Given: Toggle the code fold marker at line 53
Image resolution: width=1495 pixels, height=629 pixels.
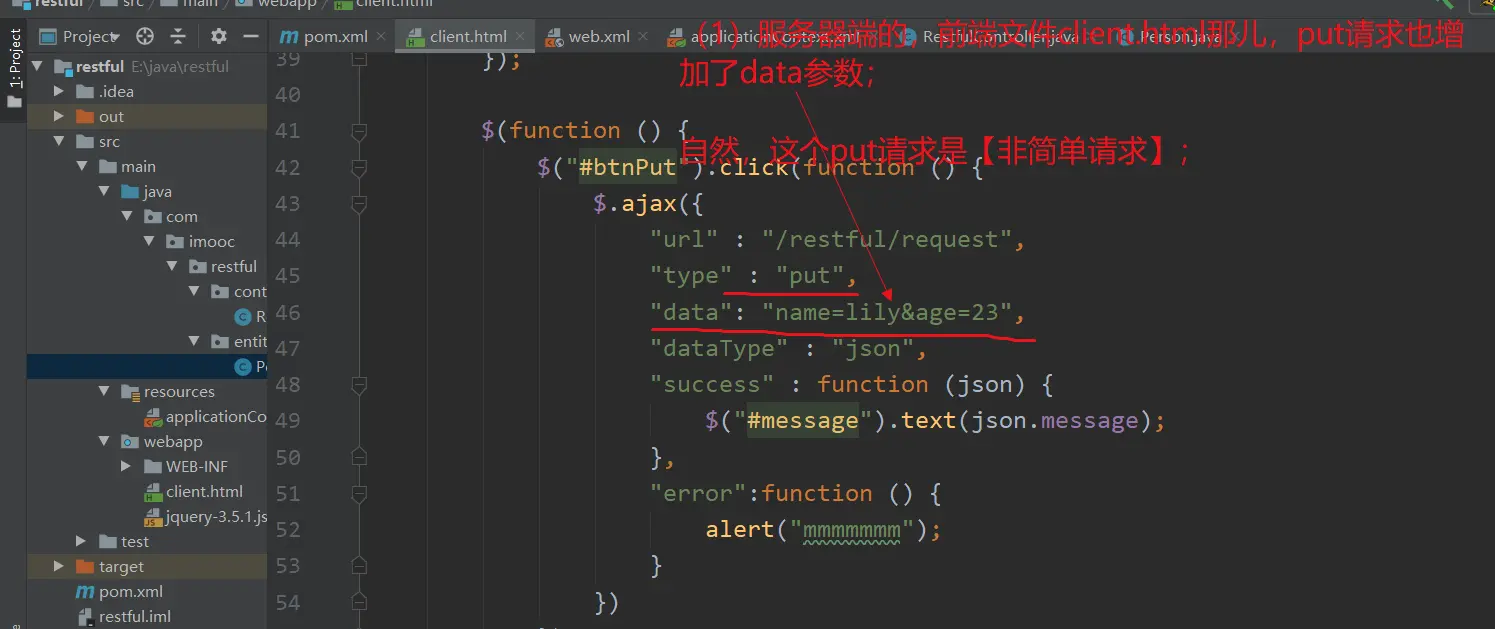Looking at the screenshot, I should [359, 566].
